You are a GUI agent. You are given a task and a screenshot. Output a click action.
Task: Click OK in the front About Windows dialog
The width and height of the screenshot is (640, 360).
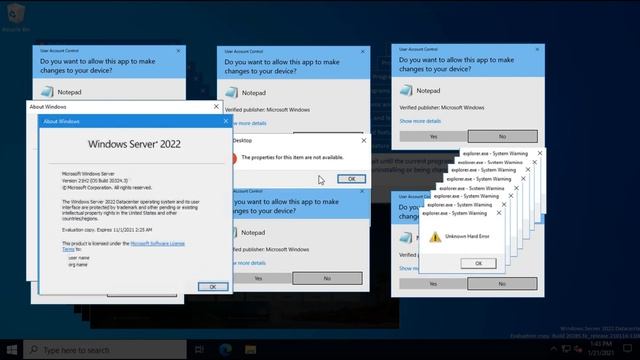(213, 287)
